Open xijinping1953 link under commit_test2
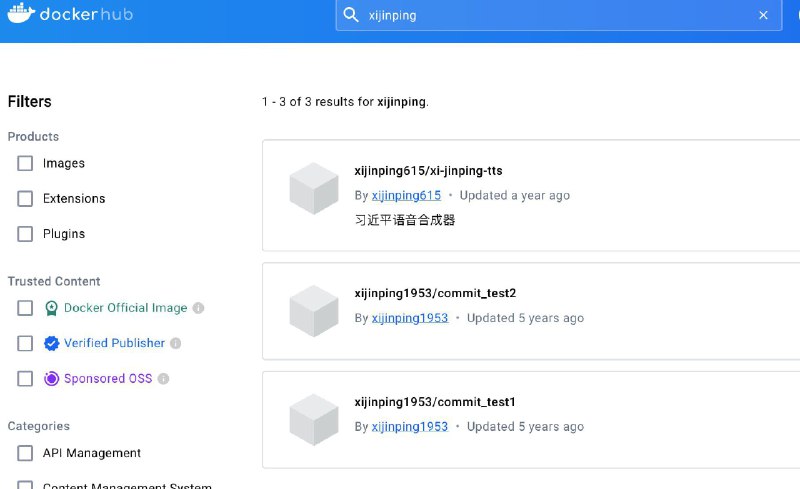 click(x=410, y=318)
